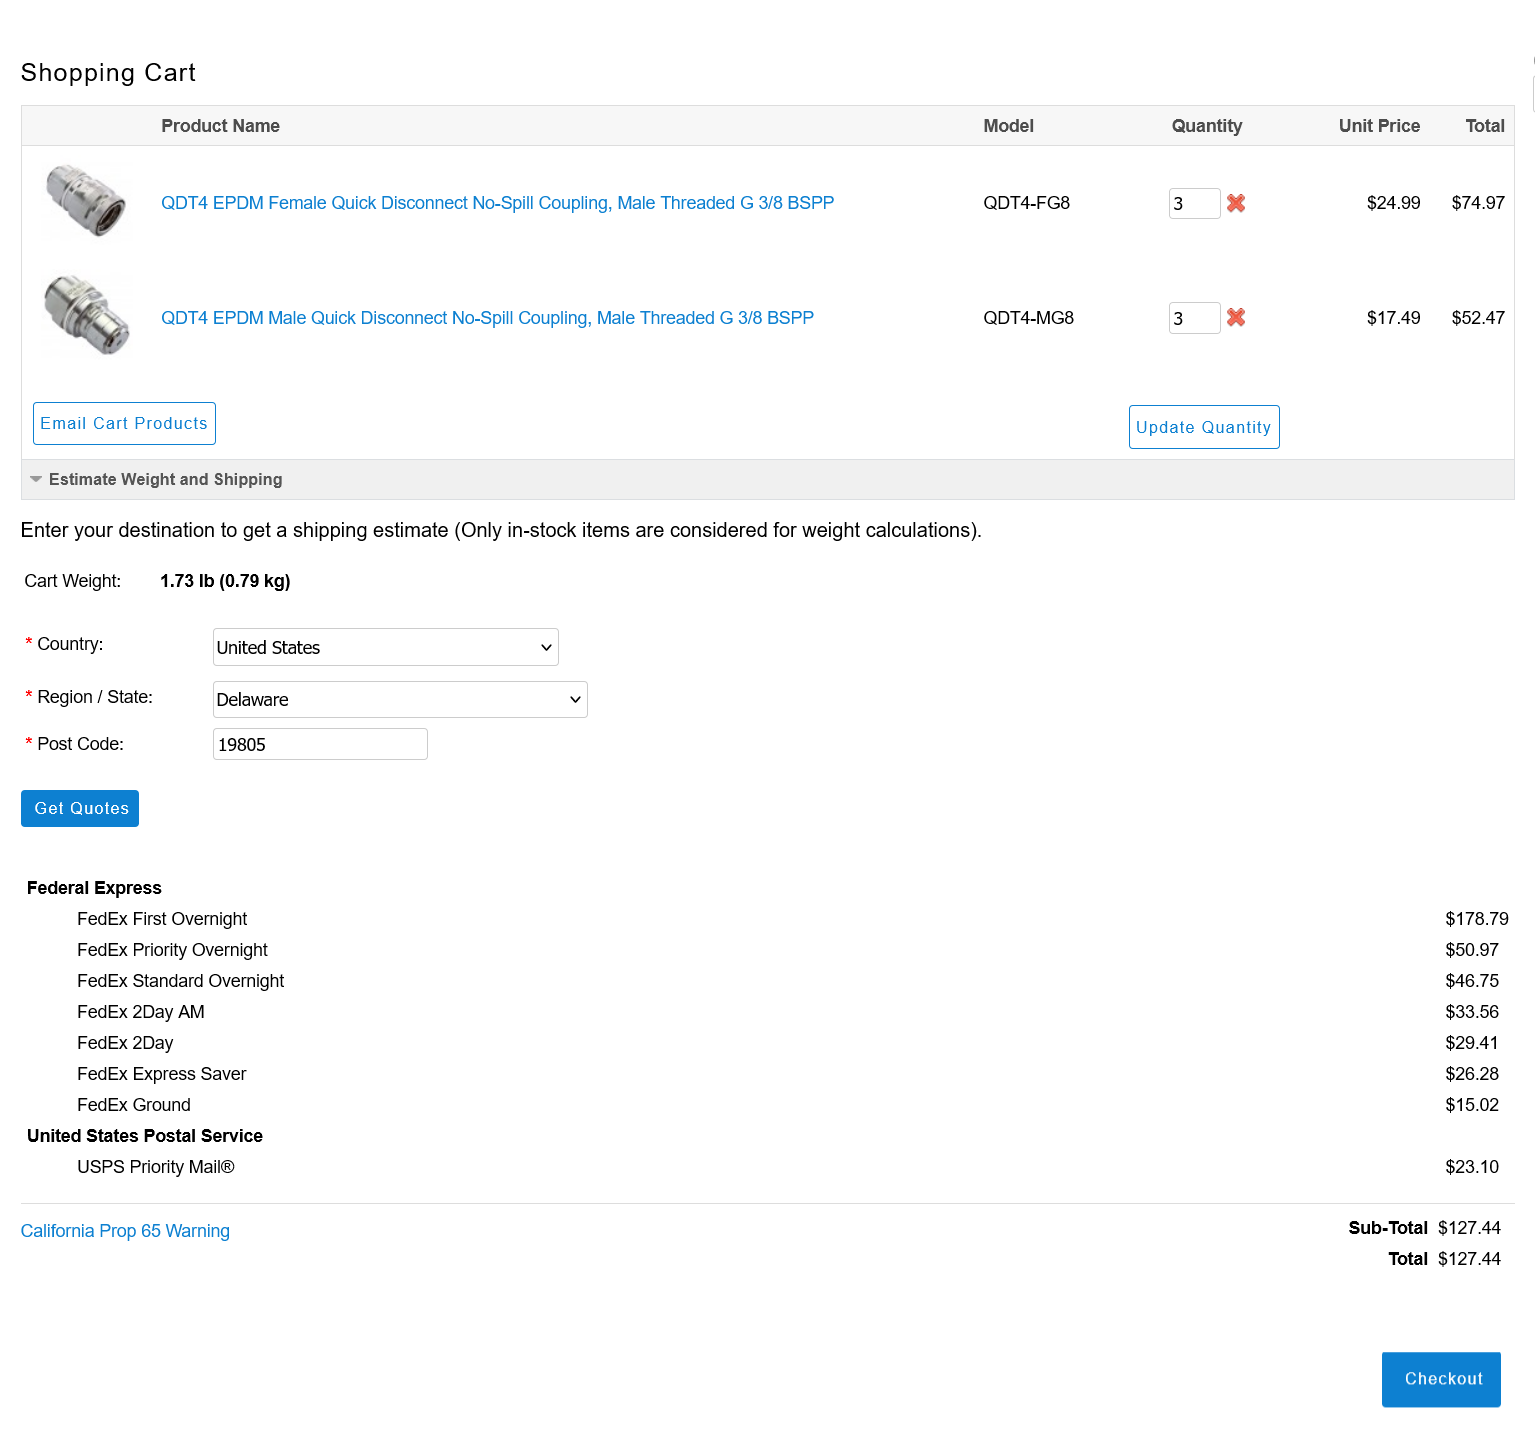Remove the QDT4-MG8 item with red X
Screen dimensions: 1535x1442
tap(1236, 317)
